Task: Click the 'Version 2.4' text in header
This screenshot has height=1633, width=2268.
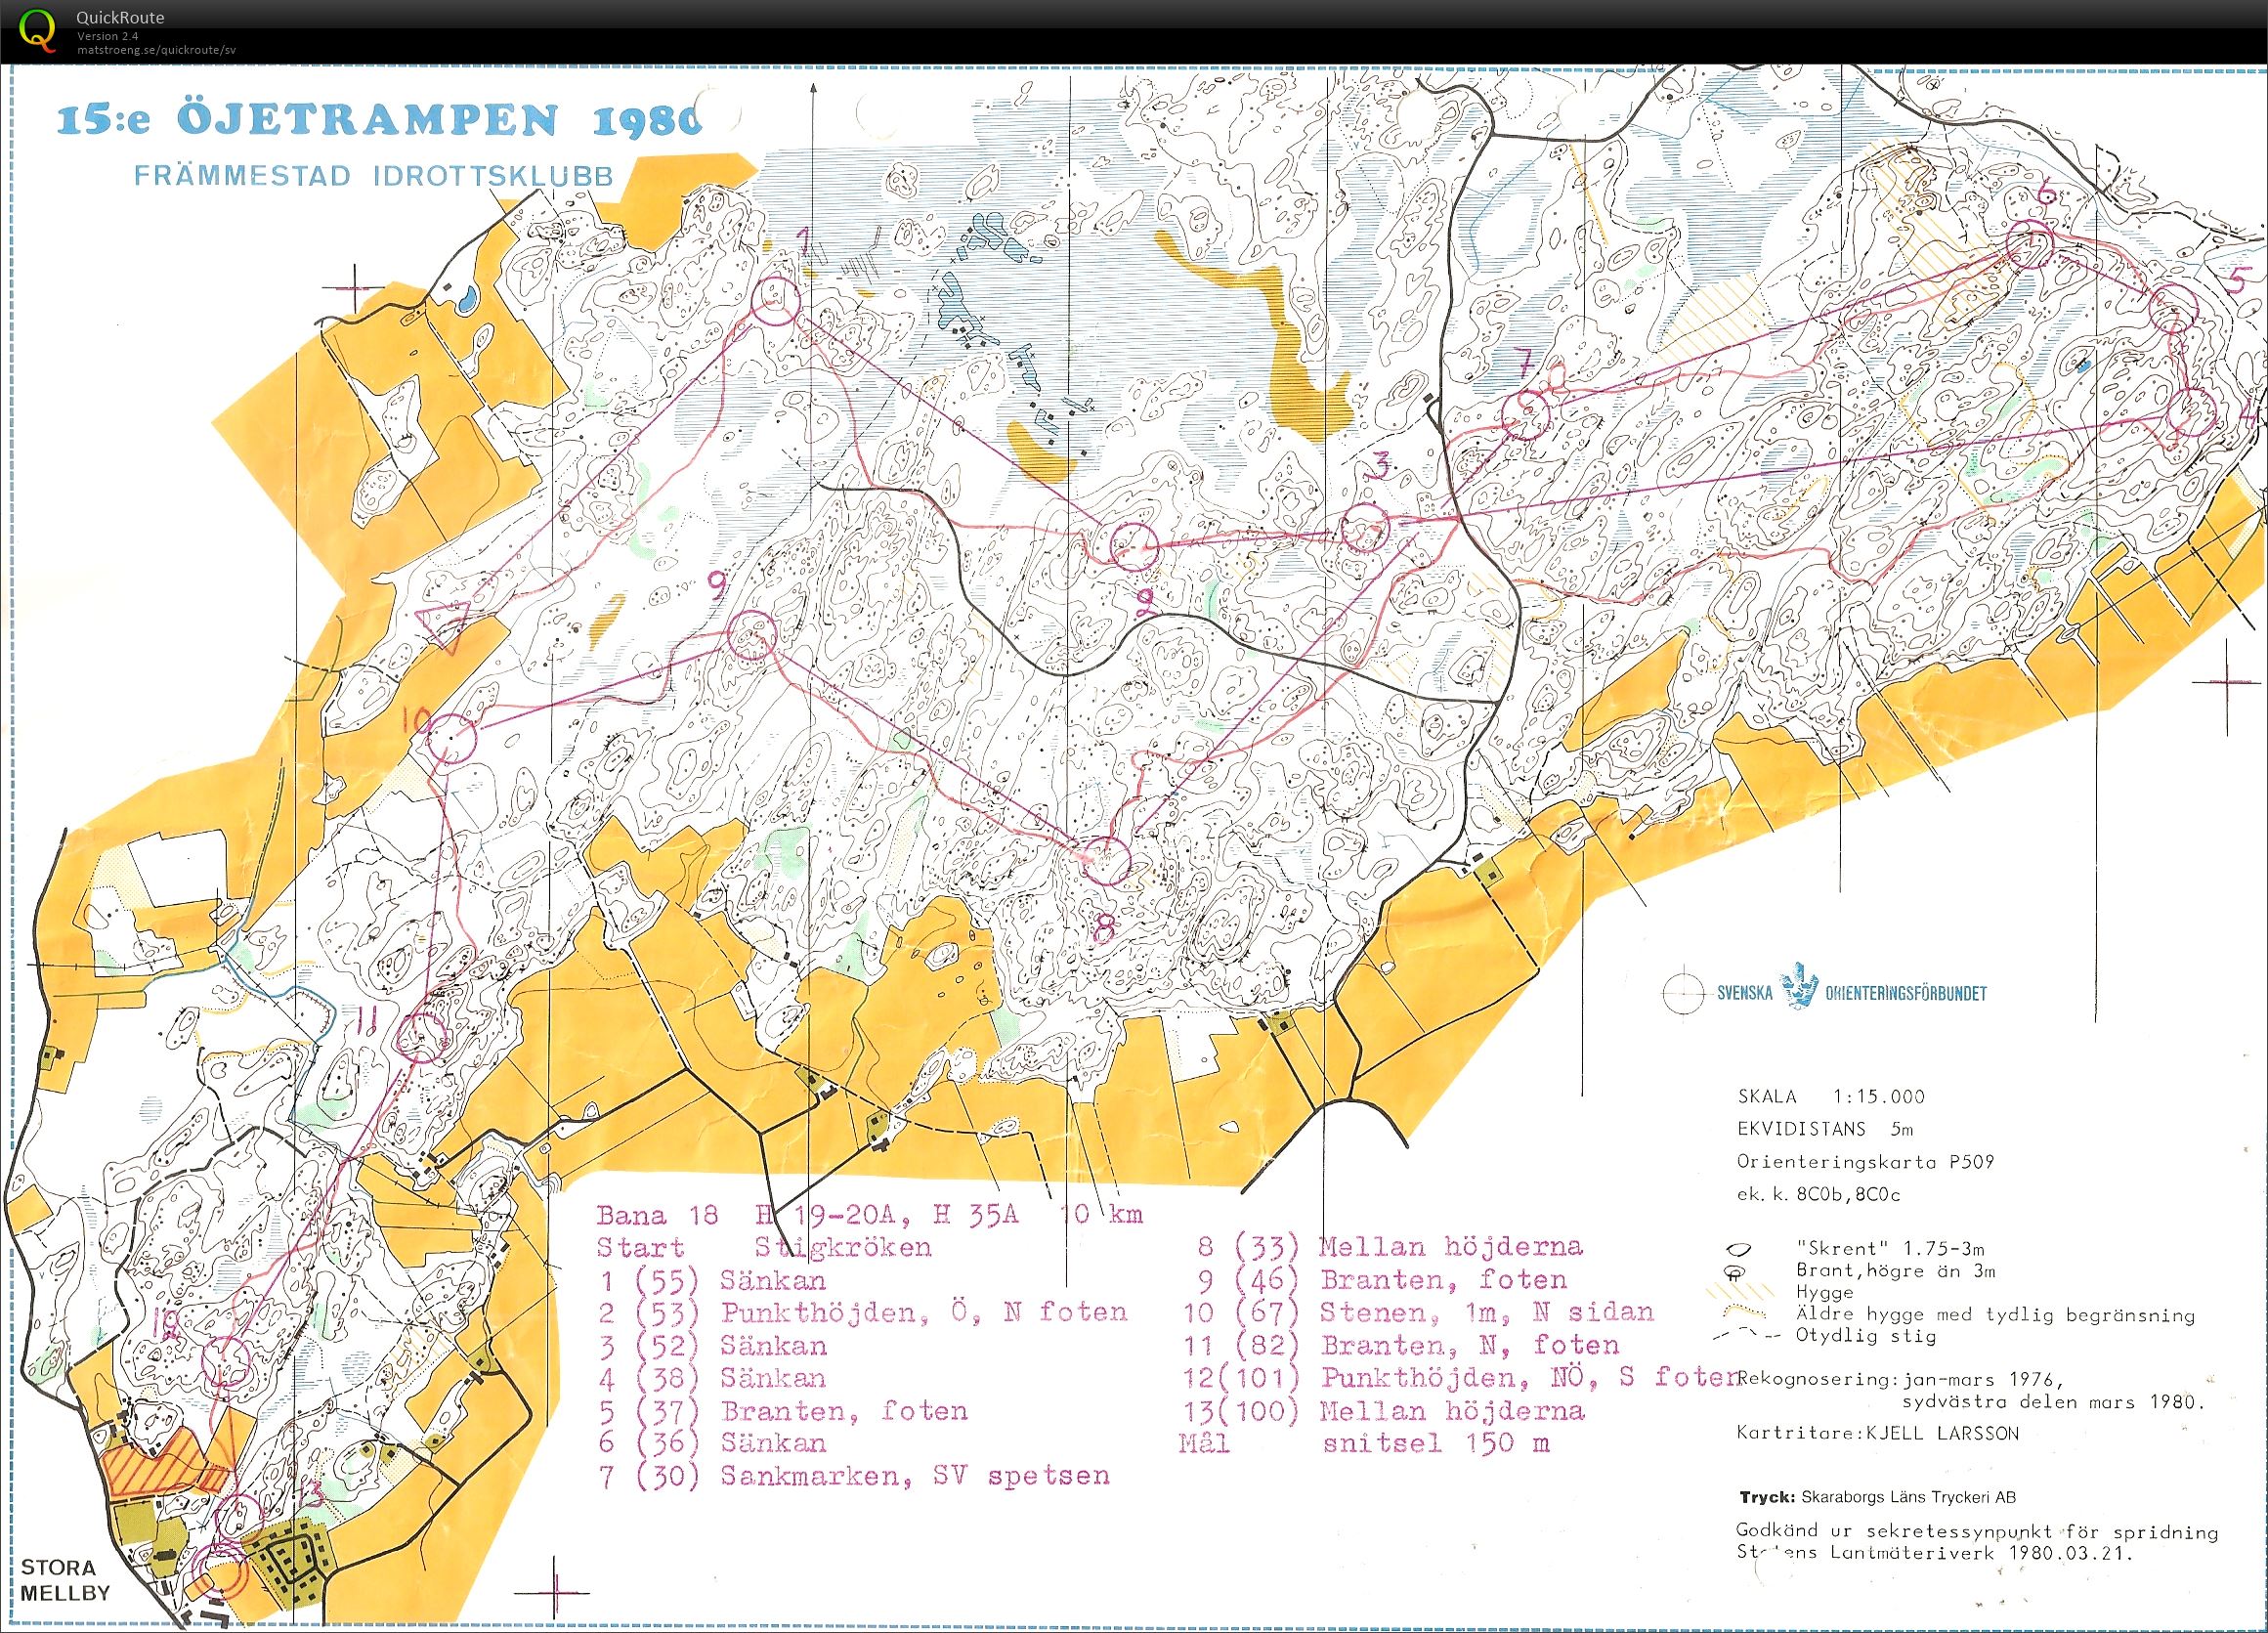Action: [x=107, y=36]
